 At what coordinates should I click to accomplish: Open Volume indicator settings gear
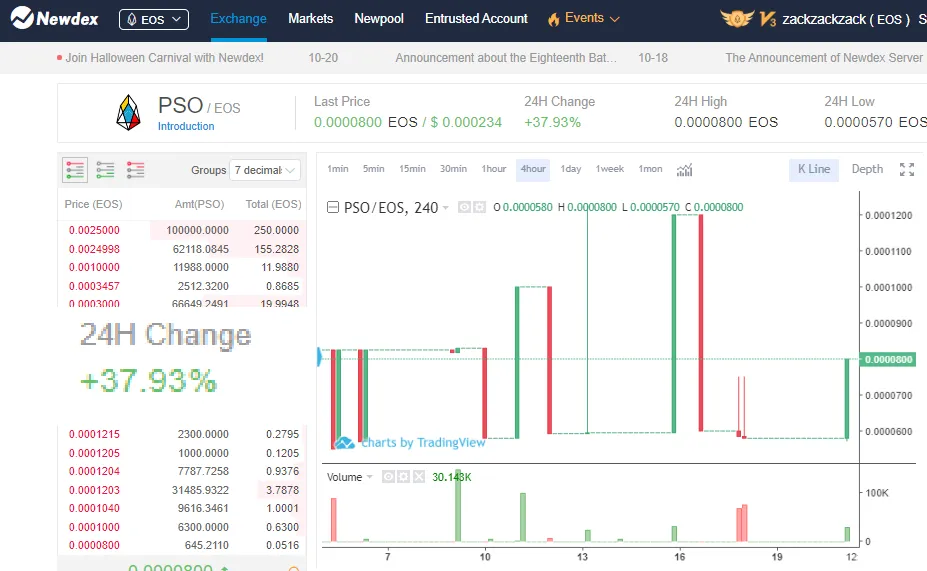point(403,477)
